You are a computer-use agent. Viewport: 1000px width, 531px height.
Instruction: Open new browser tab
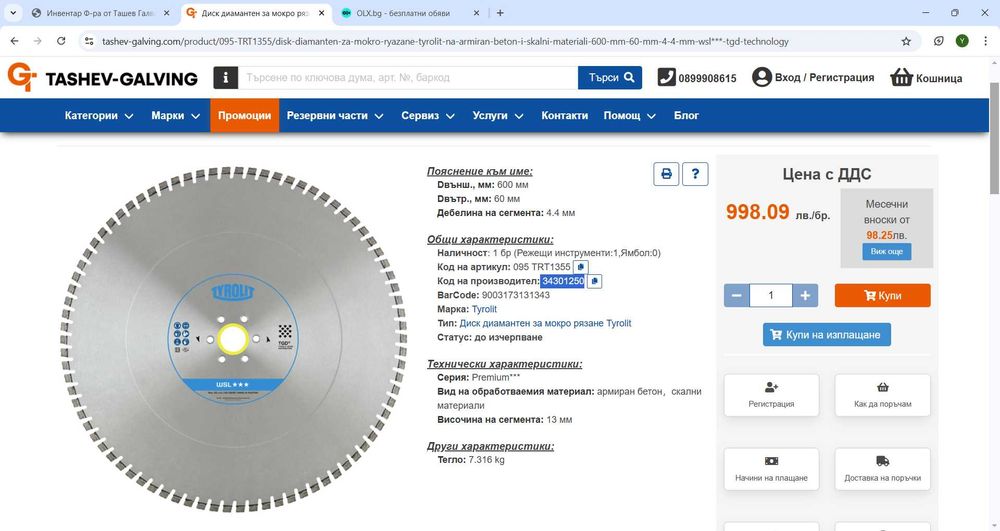[x=500, y=13]
